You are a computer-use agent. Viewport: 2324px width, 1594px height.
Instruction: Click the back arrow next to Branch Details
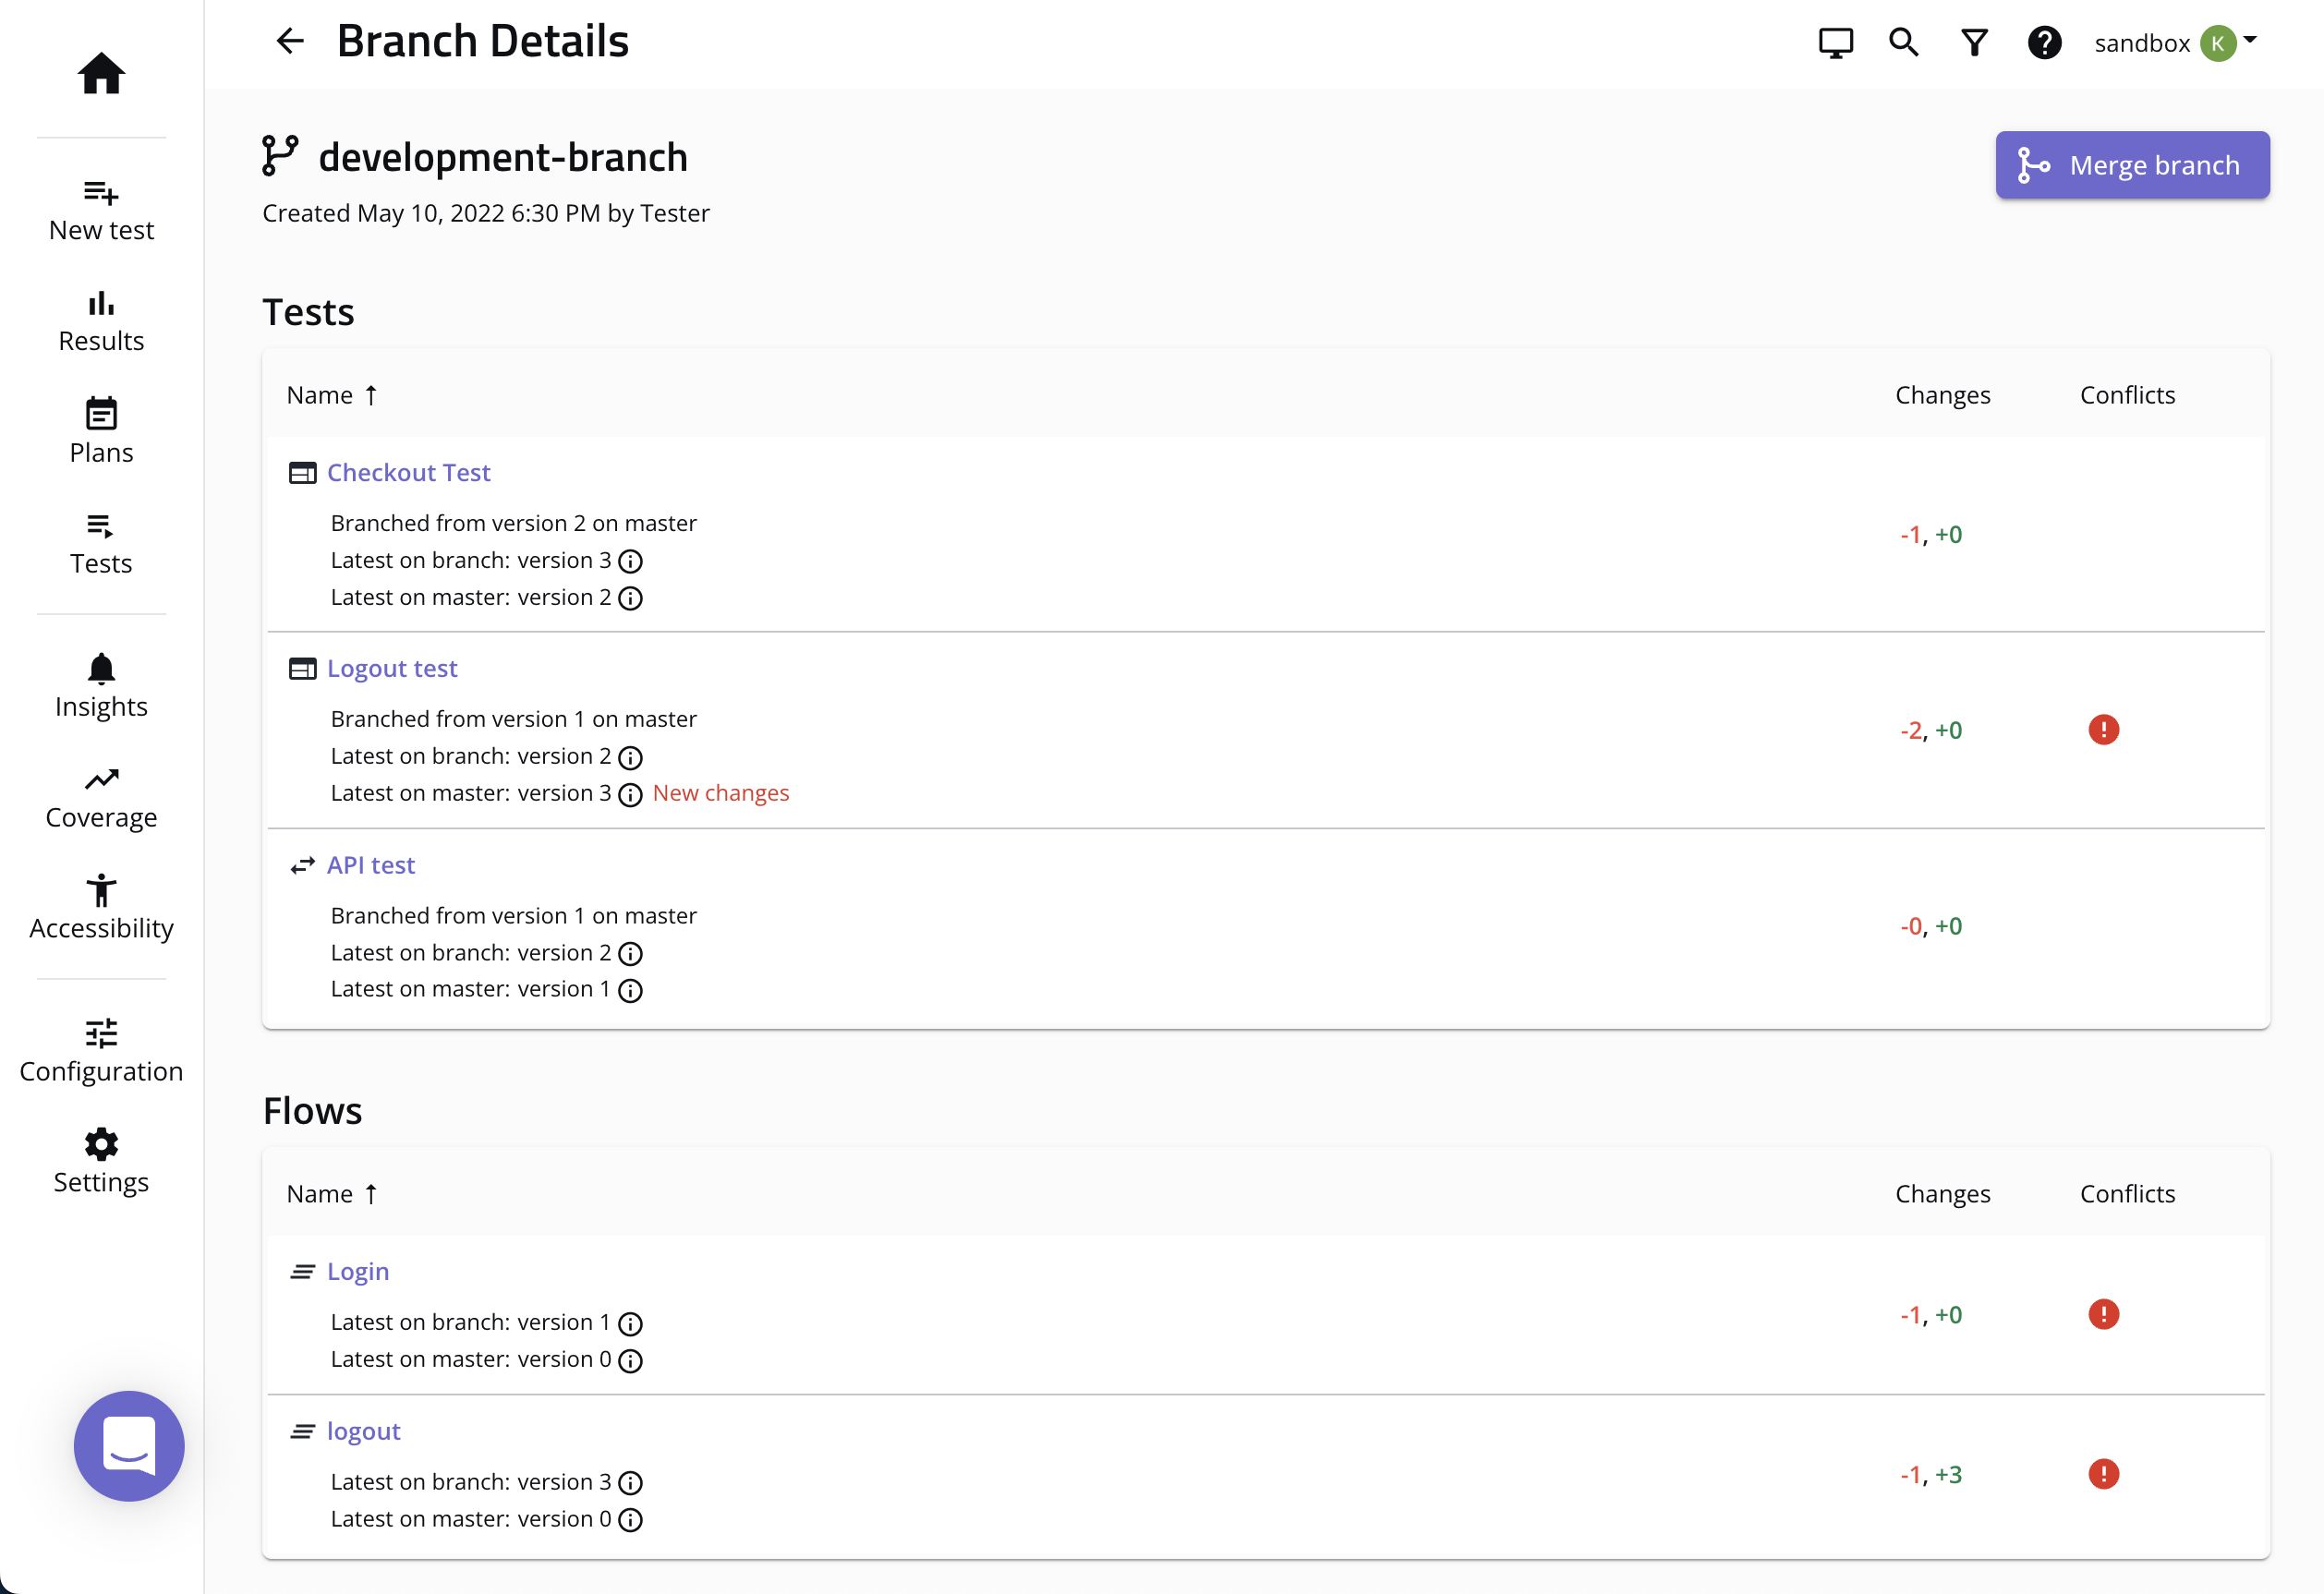tap(289, 41)
